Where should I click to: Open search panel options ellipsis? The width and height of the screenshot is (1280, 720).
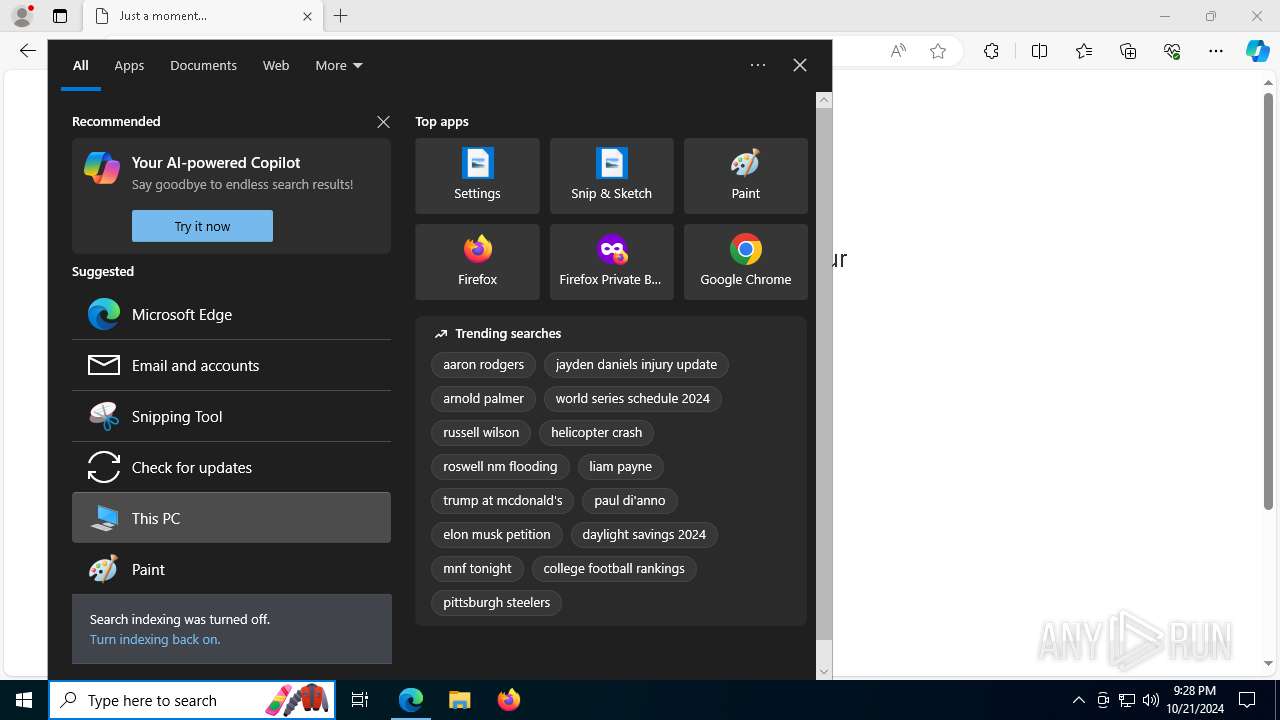(758, 65)
